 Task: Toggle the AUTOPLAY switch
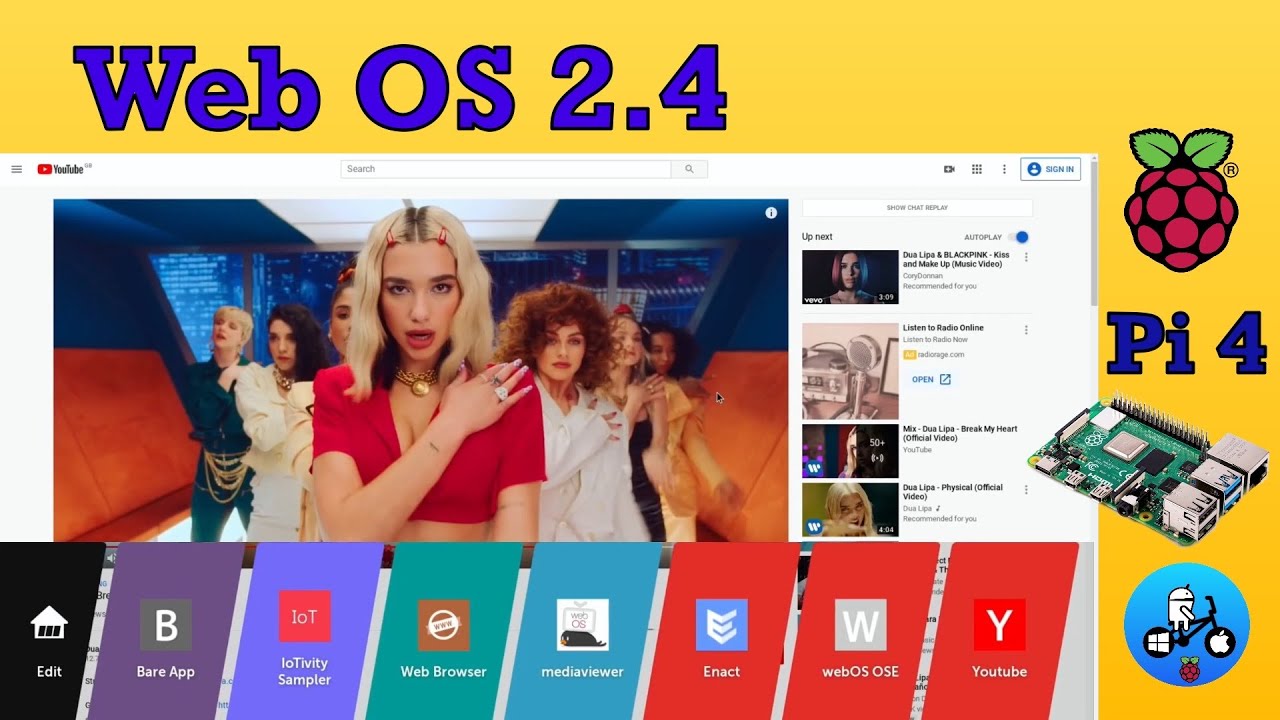tap(1018, 237)
